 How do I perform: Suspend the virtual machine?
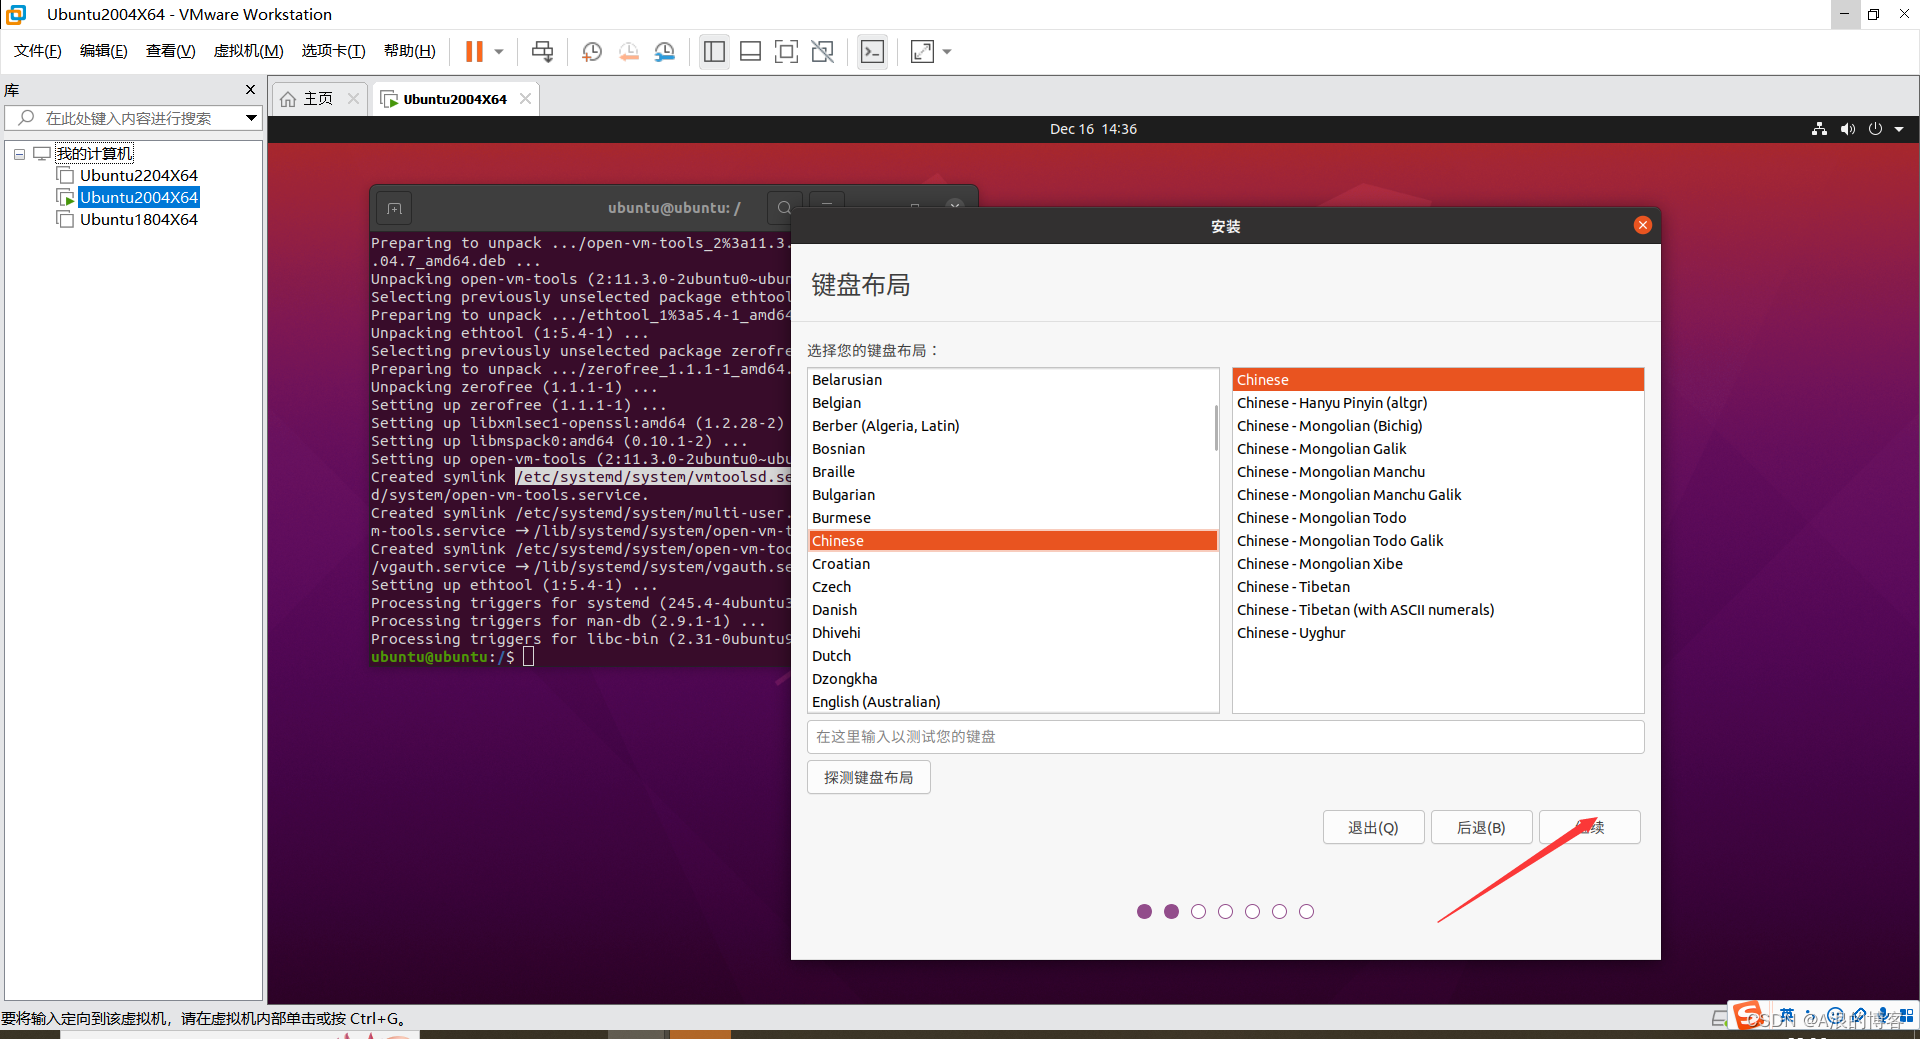tap(473, 51)
